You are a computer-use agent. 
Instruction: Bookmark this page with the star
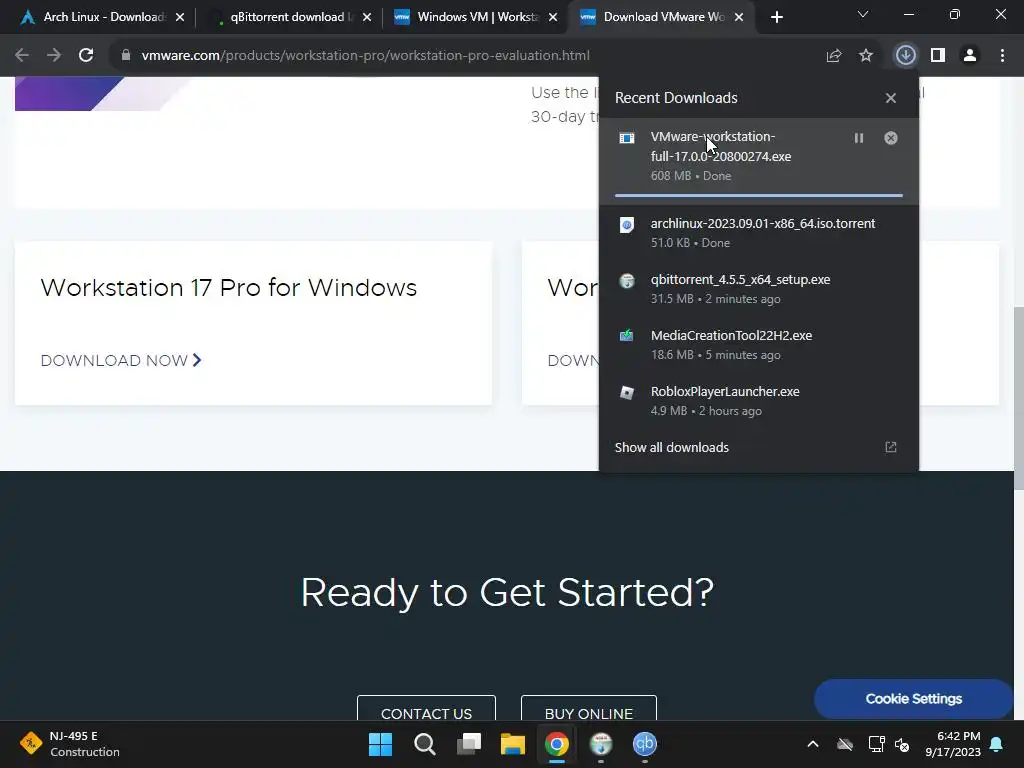point(866,55)
